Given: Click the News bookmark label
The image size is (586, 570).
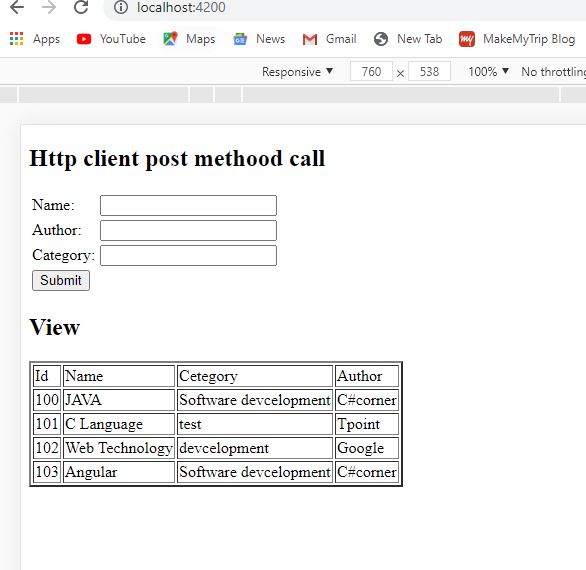Looking at the screenshot, I should click(271, 39).
